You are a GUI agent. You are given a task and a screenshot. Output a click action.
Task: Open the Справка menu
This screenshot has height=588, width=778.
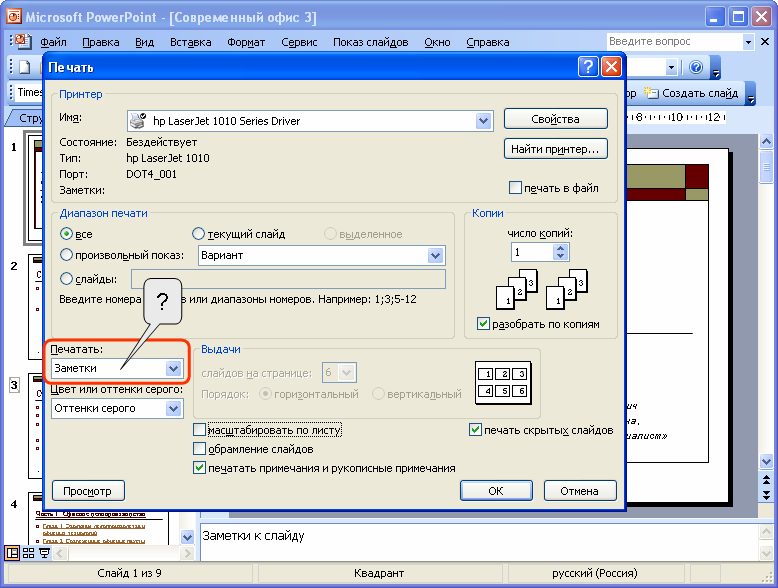coord(488,42)
